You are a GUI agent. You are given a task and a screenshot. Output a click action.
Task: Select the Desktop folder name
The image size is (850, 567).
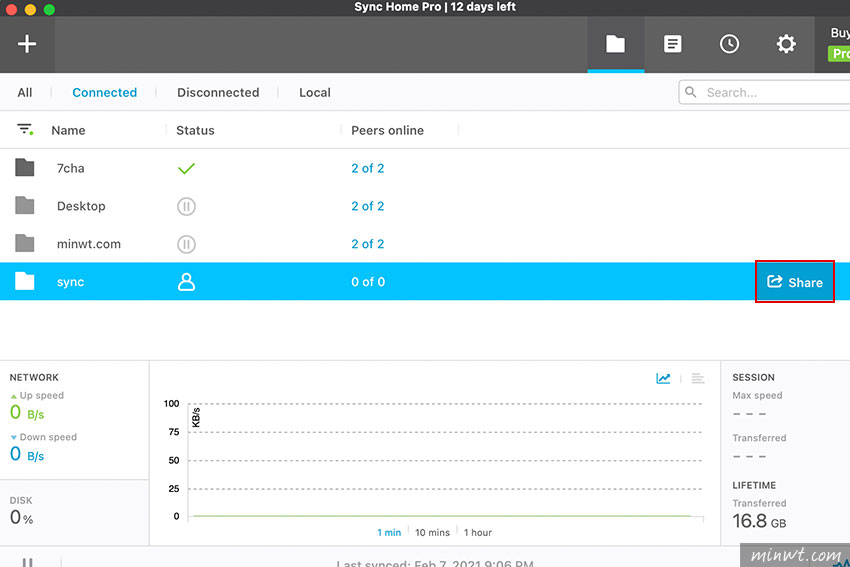tap(81, 207)
